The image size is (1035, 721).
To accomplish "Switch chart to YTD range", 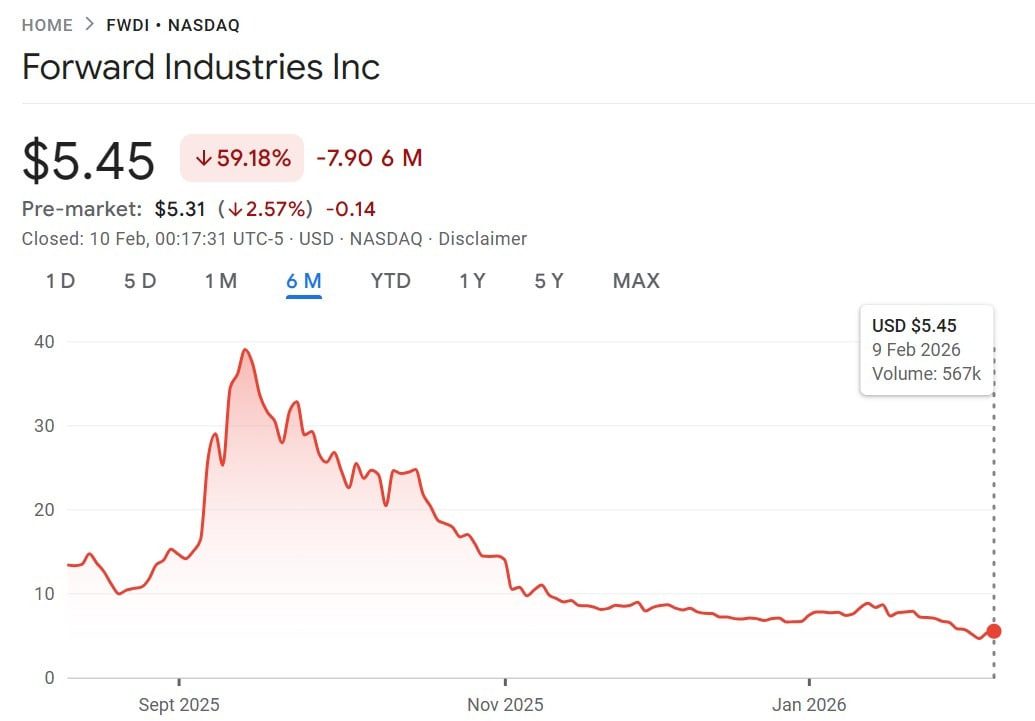I will tap(390, 281).
